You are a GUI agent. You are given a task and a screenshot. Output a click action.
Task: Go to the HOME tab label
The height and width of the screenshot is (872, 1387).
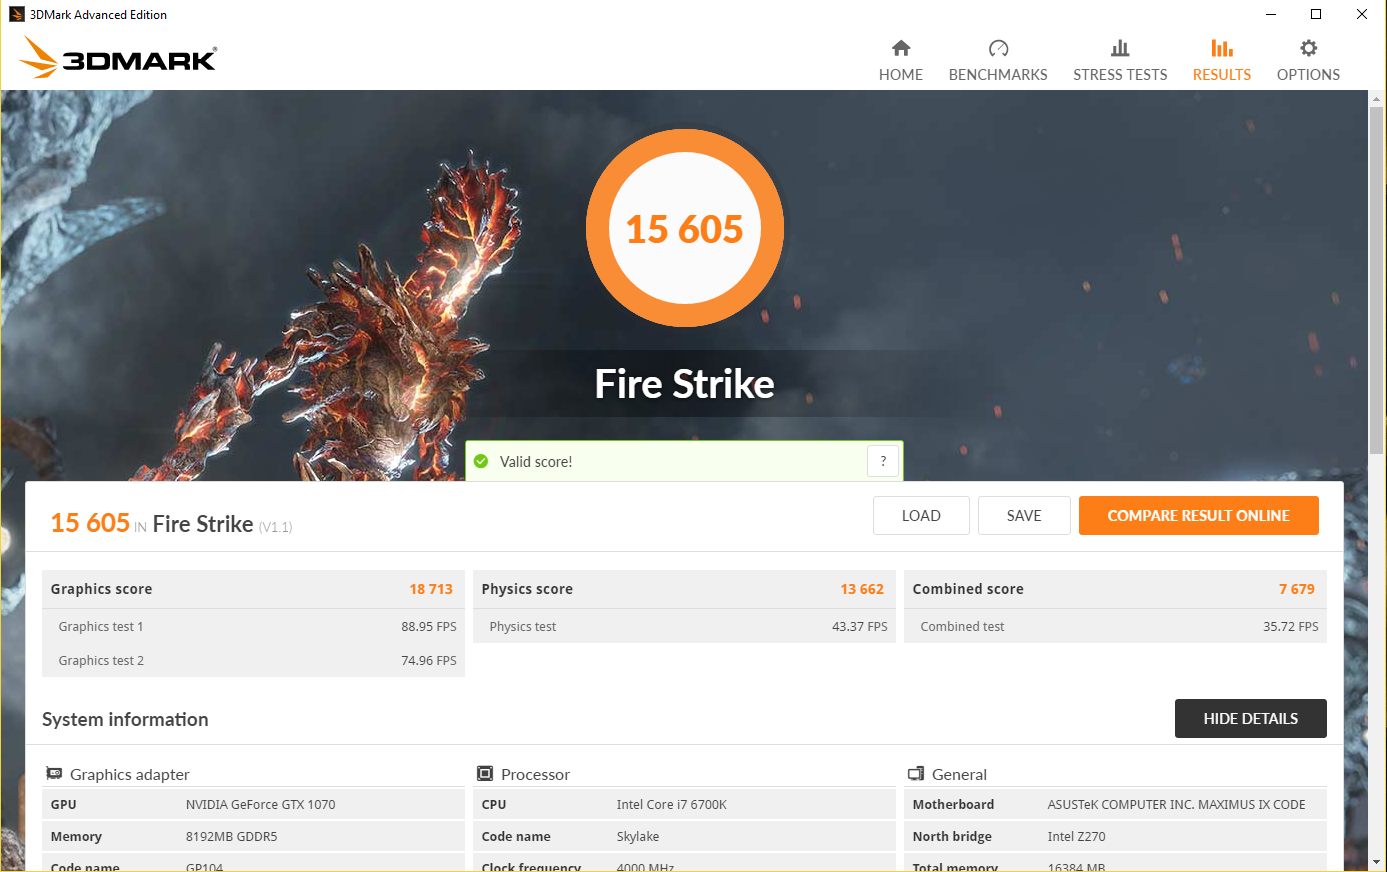(x=901, y=75)
